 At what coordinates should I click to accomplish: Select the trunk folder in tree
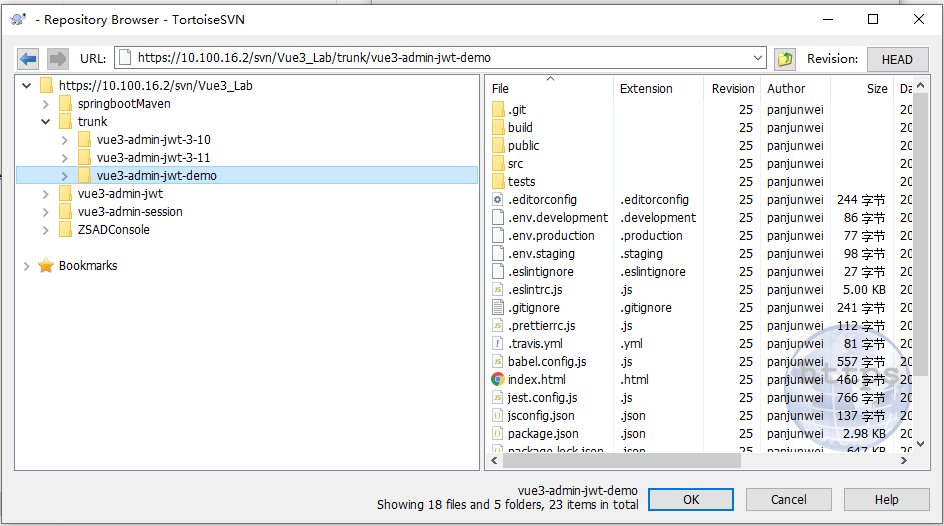pyautogui.click(x=92, y=122)
